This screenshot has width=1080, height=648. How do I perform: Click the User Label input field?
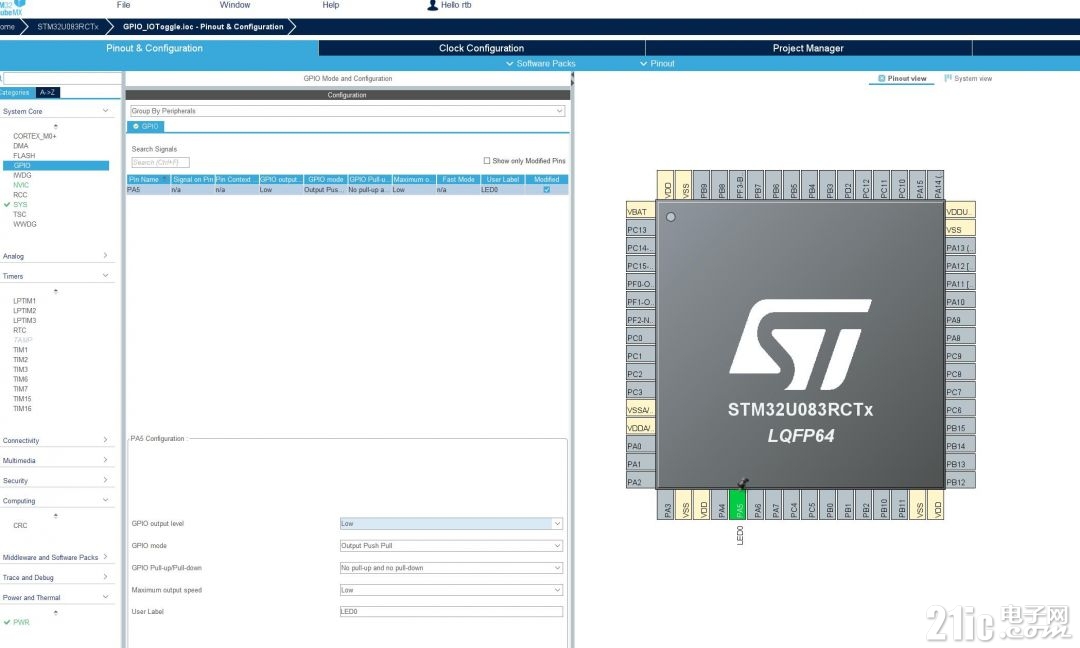click(451, 612)
